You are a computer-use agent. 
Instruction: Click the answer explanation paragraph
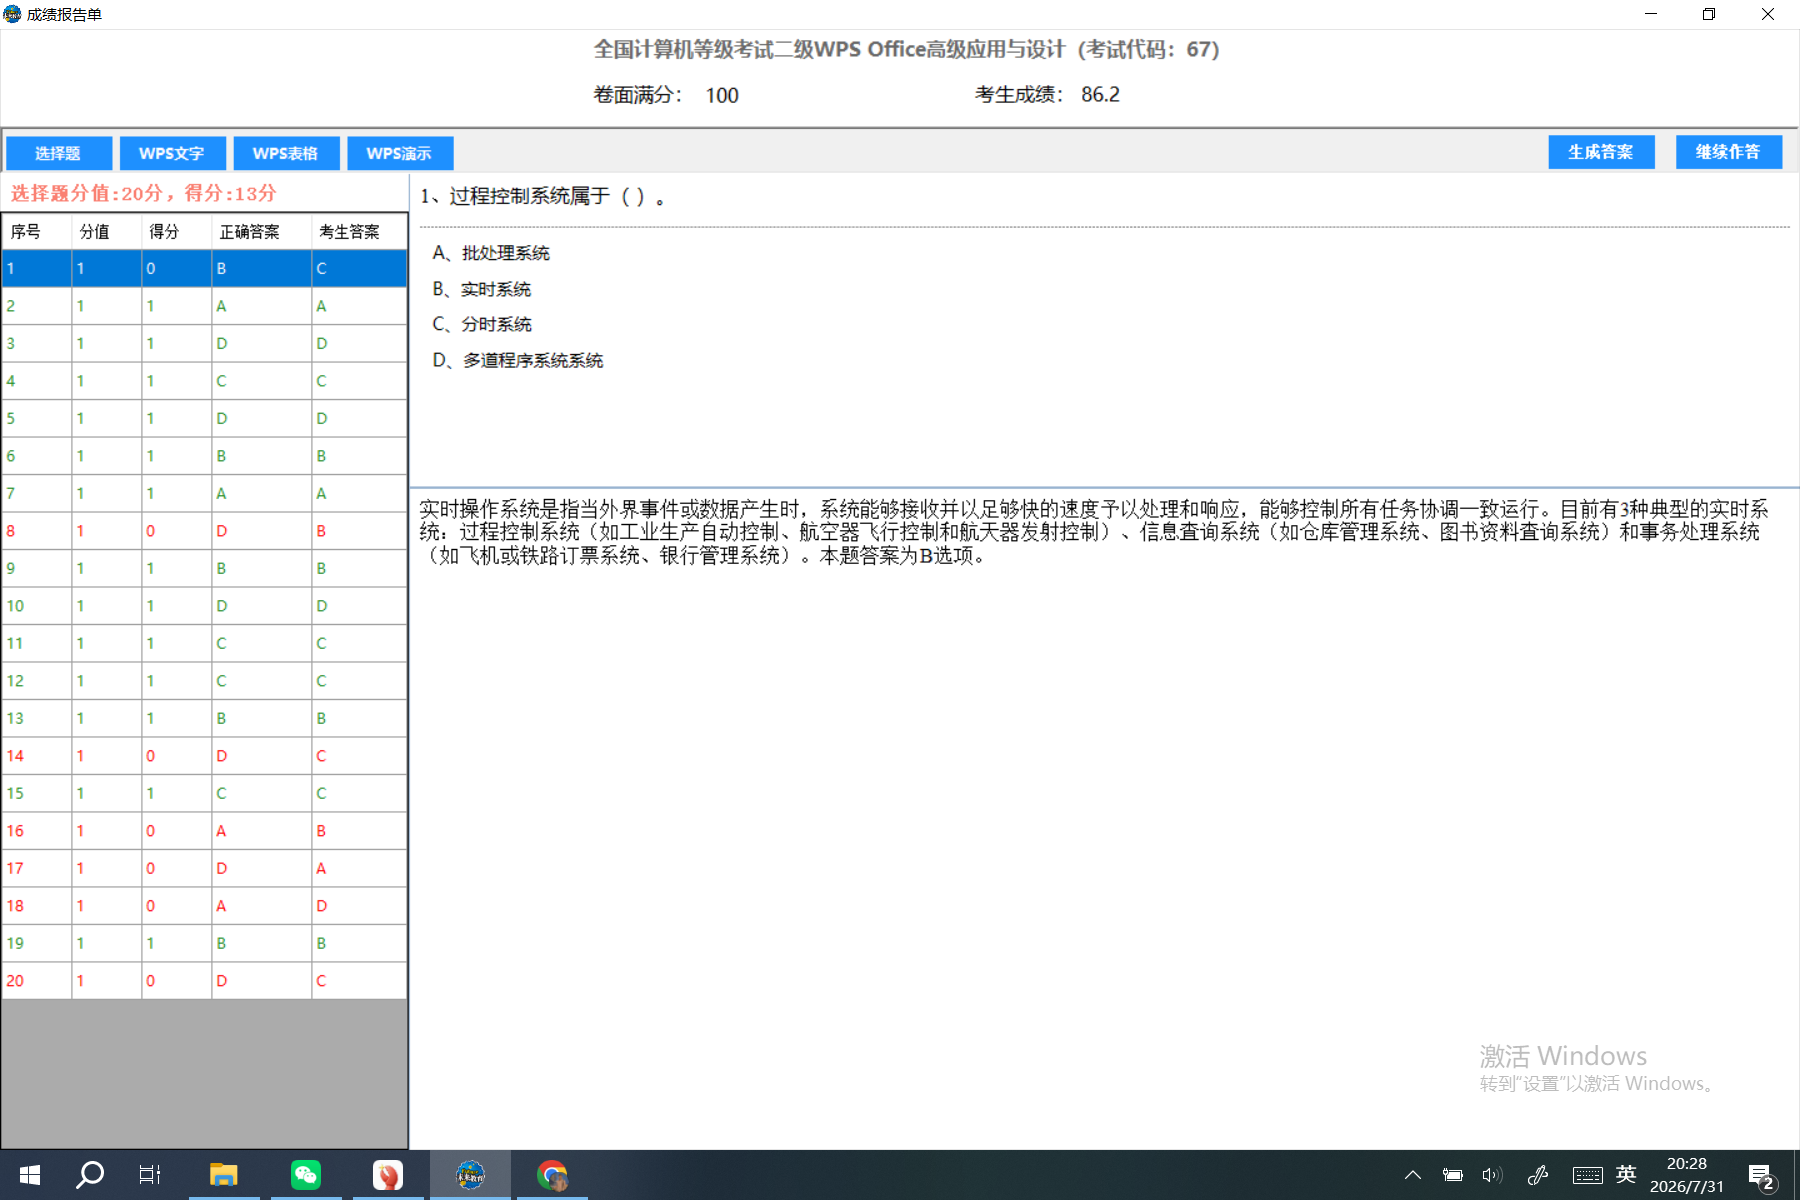click(1094, 532)
